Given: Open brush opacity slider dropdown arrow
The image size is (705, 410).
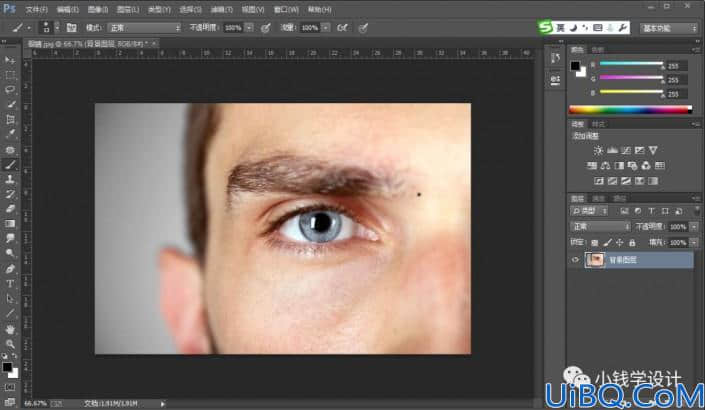Looking at the screenshot, I should (249, 28).
